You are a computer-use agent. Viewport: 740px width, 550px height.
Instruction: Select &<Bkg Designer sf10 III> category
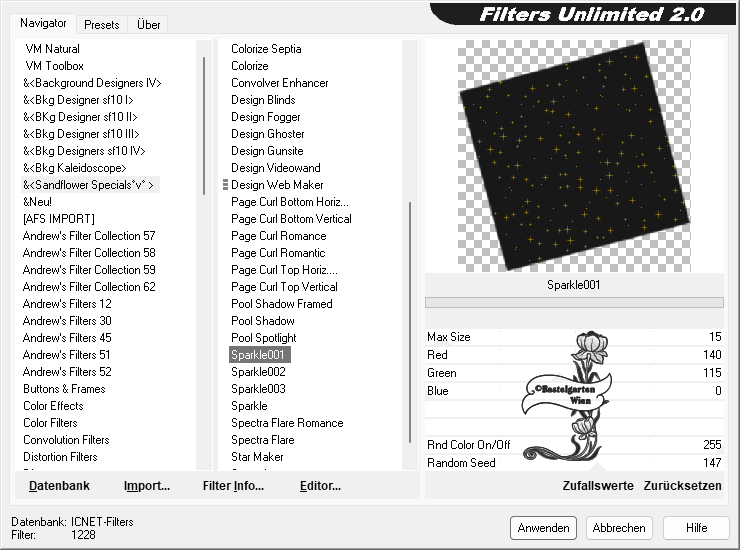[x=81, y=134]
